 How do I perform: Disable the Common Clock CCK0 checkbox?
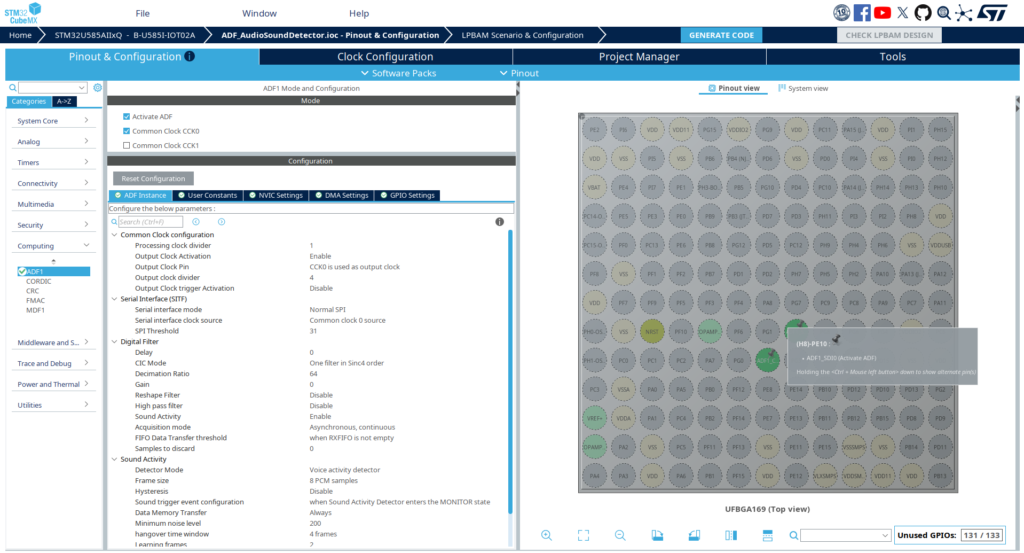[127, 131]
